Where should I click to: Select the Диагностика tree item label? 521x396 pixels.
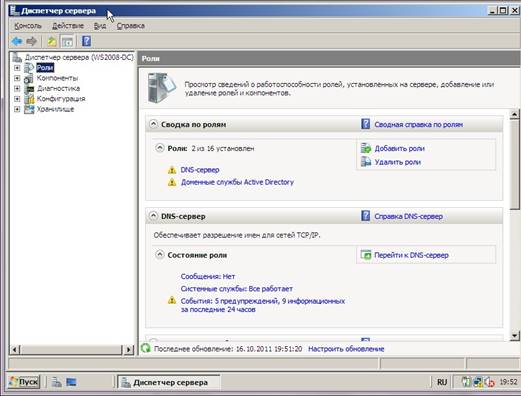58,88
